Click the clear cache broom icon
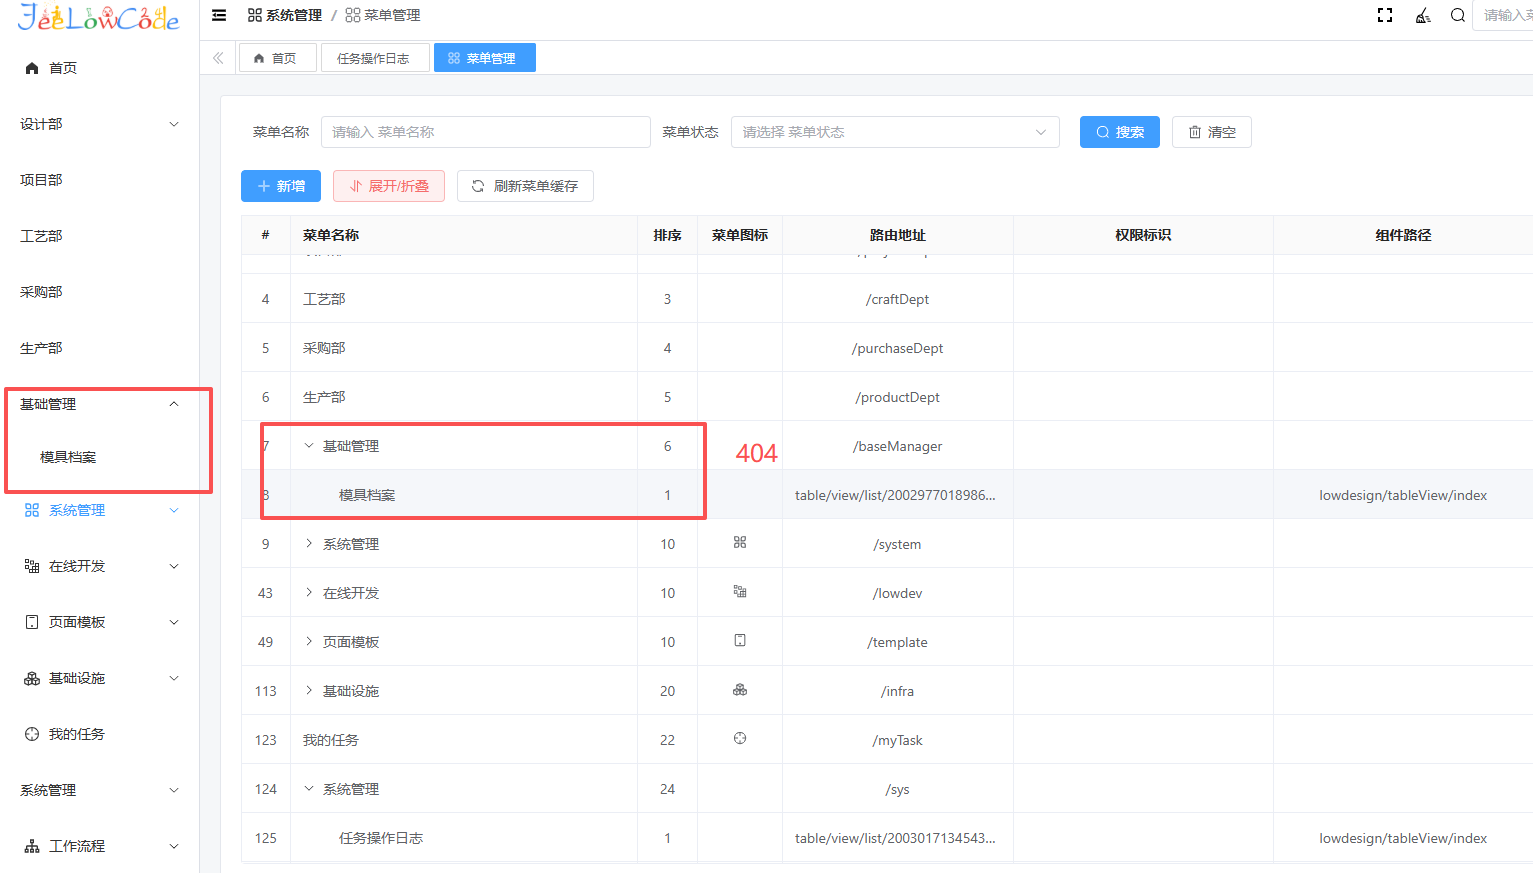Screen dimensions: 1533x873 (x=1422, y=15)
